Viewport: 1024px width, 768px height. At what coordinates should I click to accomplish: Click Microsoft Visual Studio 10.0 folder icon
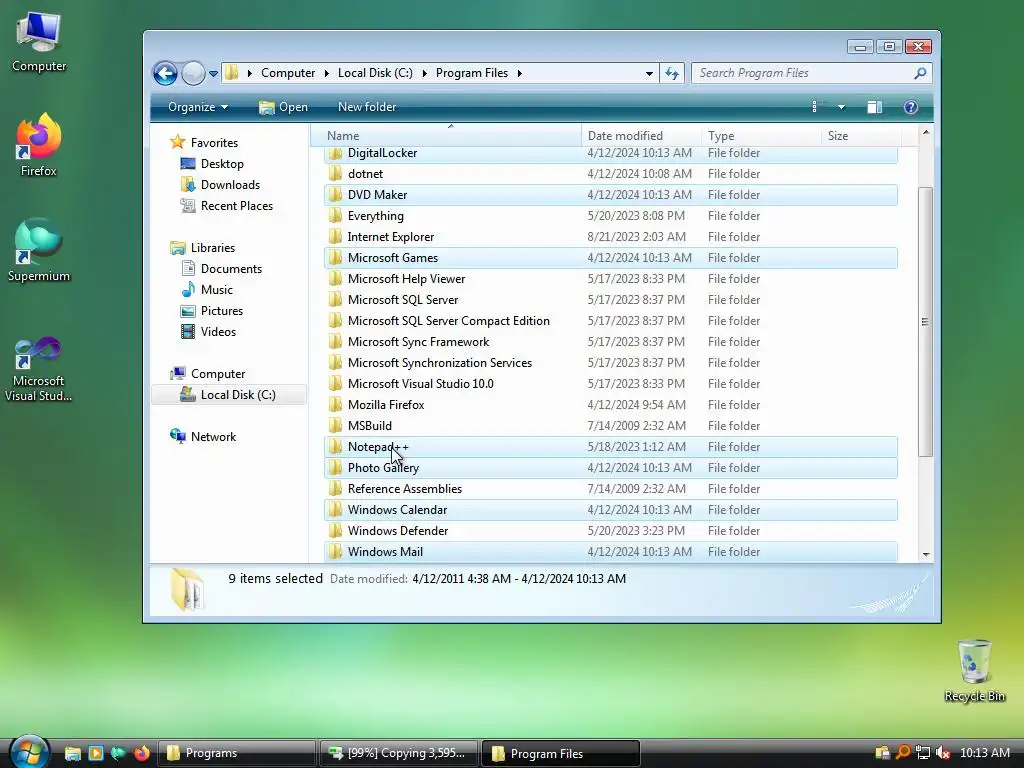click(336, 384)
